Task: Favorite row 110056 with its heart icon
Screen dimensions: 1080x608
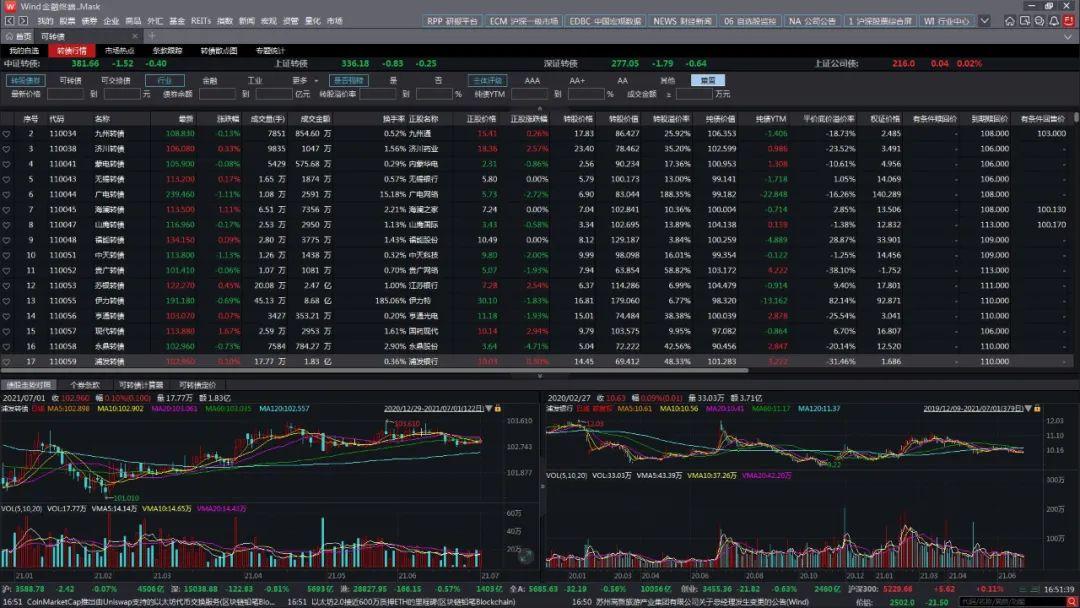Action: point(6,316)
